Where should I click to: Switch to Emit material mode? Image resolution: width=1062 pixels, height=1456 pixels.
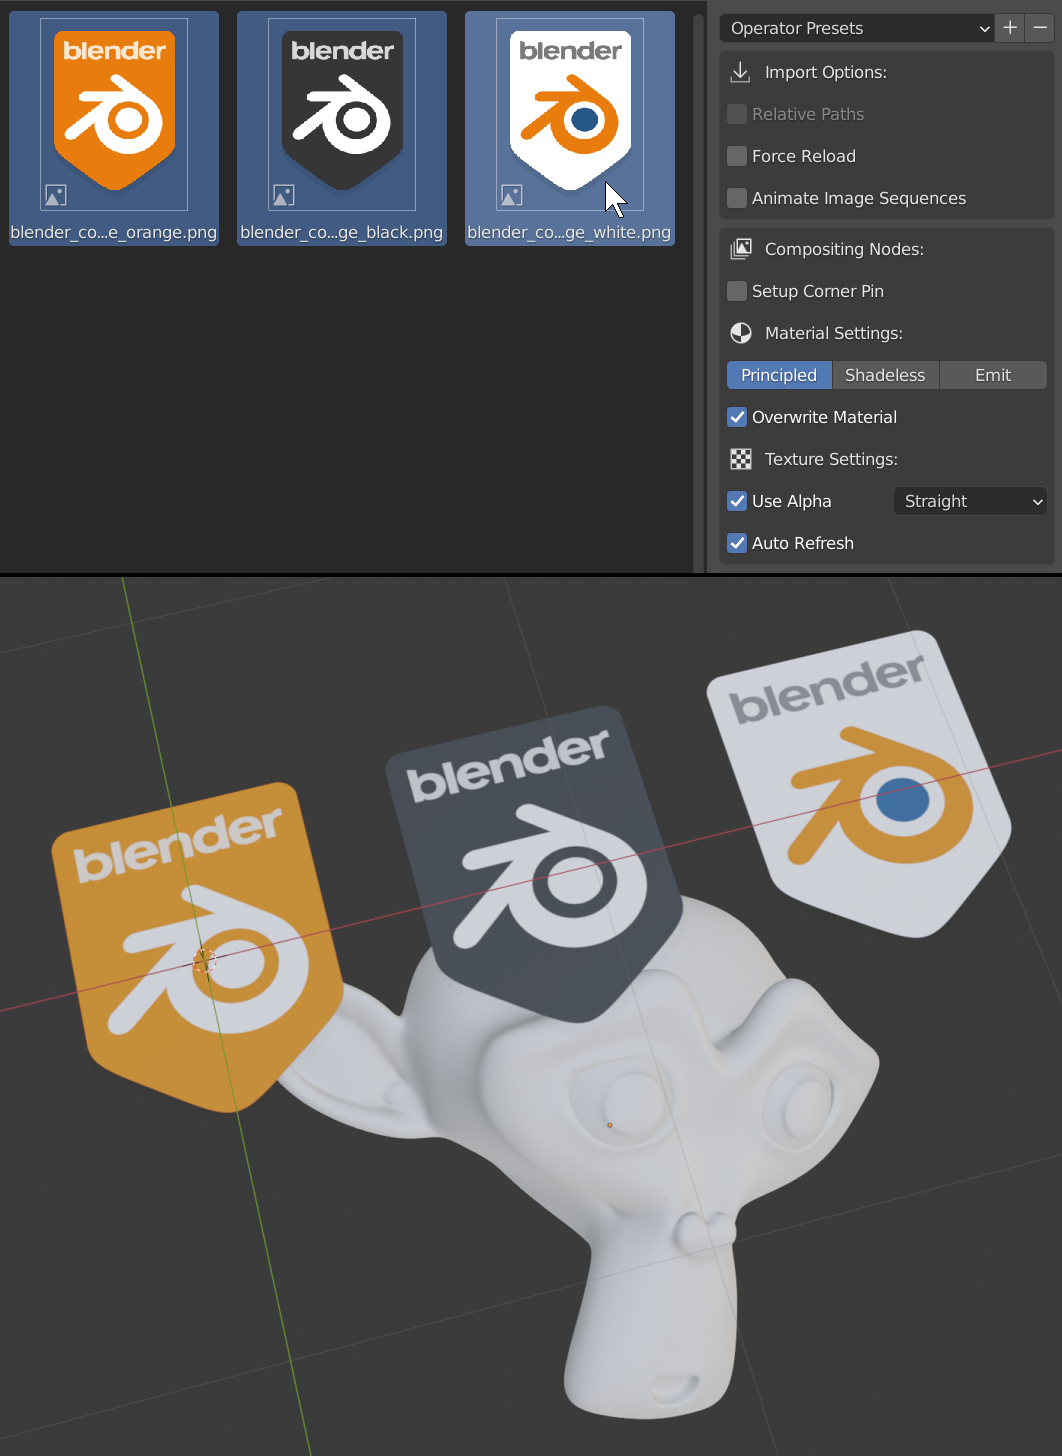pyautogui.click(x=993, y=375)
